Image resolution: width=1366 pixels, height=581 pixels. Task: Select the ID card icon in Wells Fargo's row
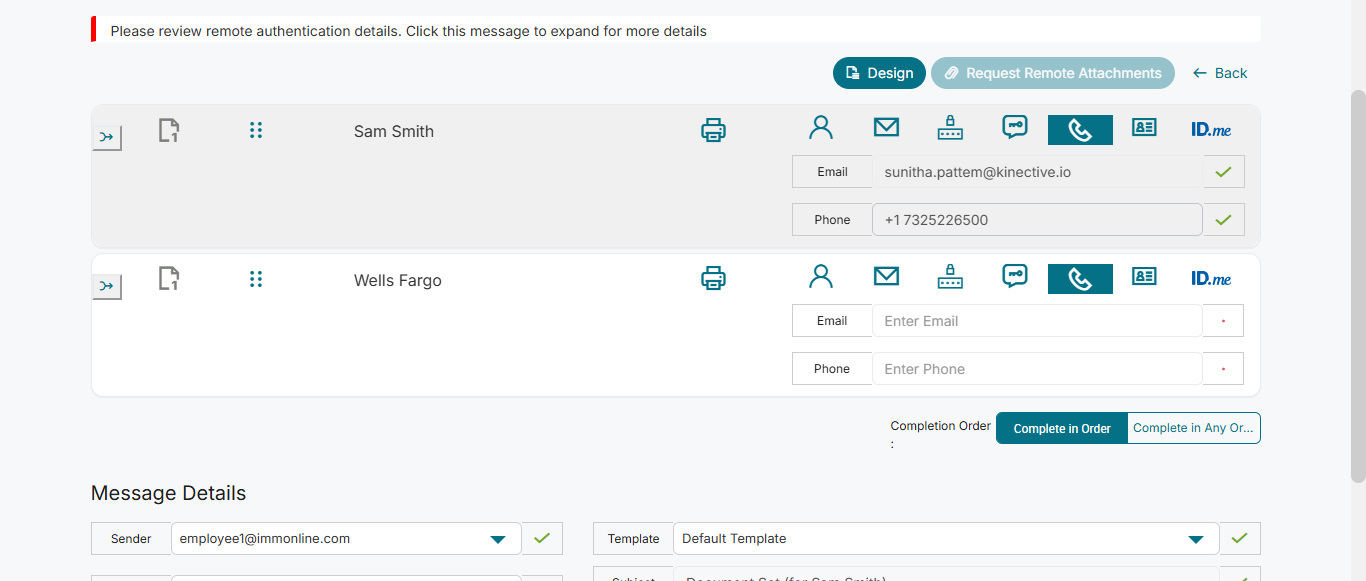pos(1144,277)
